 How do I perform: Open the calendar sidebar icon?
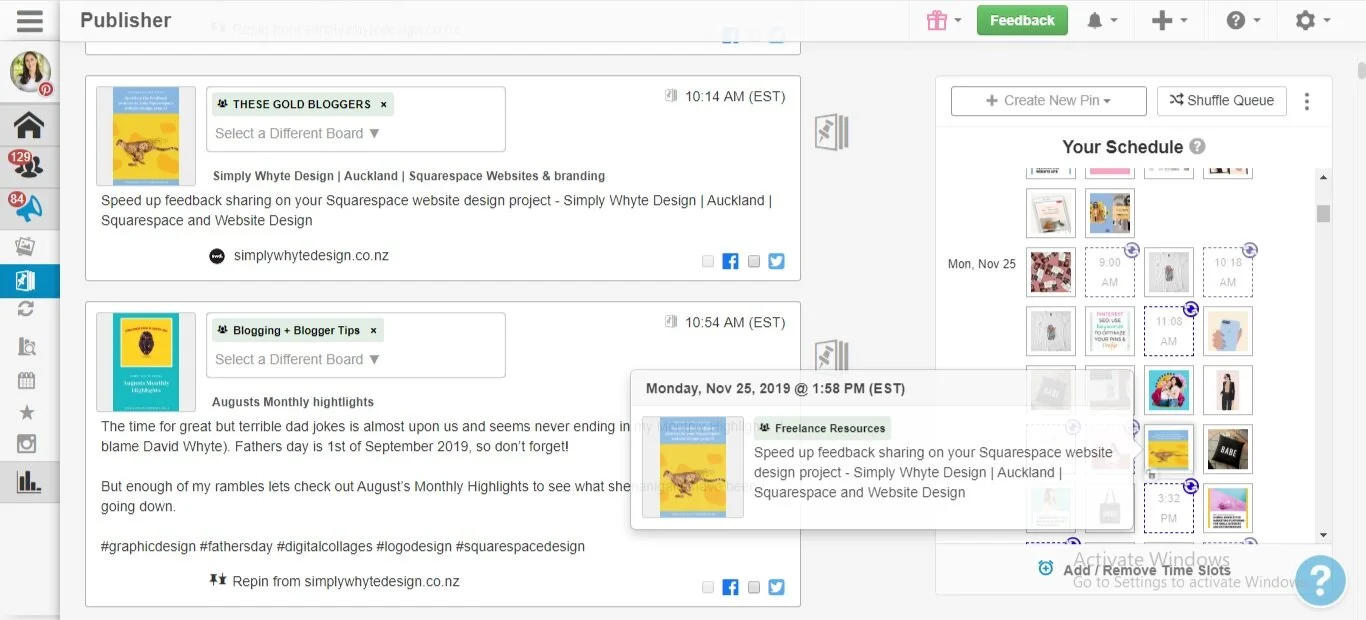pyautogui.click(x=27, y=380)
